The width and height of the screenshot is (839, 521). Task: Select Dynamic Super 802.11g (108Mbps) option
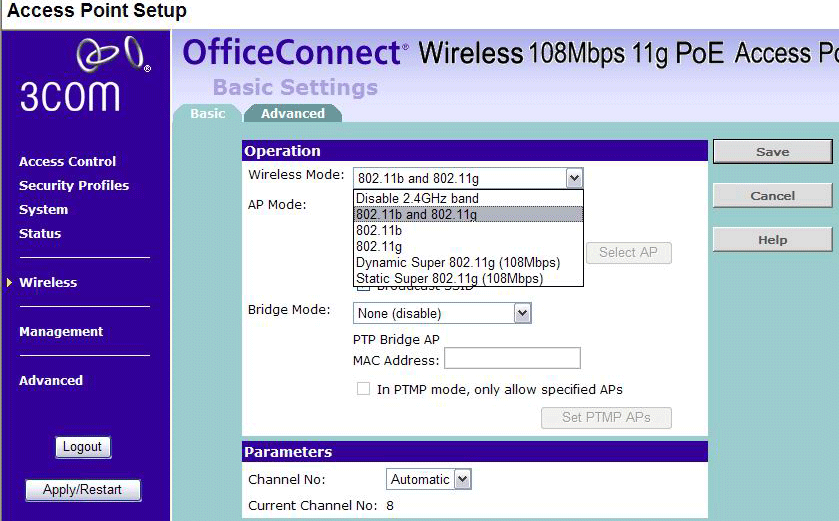click(x=457, y=262)
